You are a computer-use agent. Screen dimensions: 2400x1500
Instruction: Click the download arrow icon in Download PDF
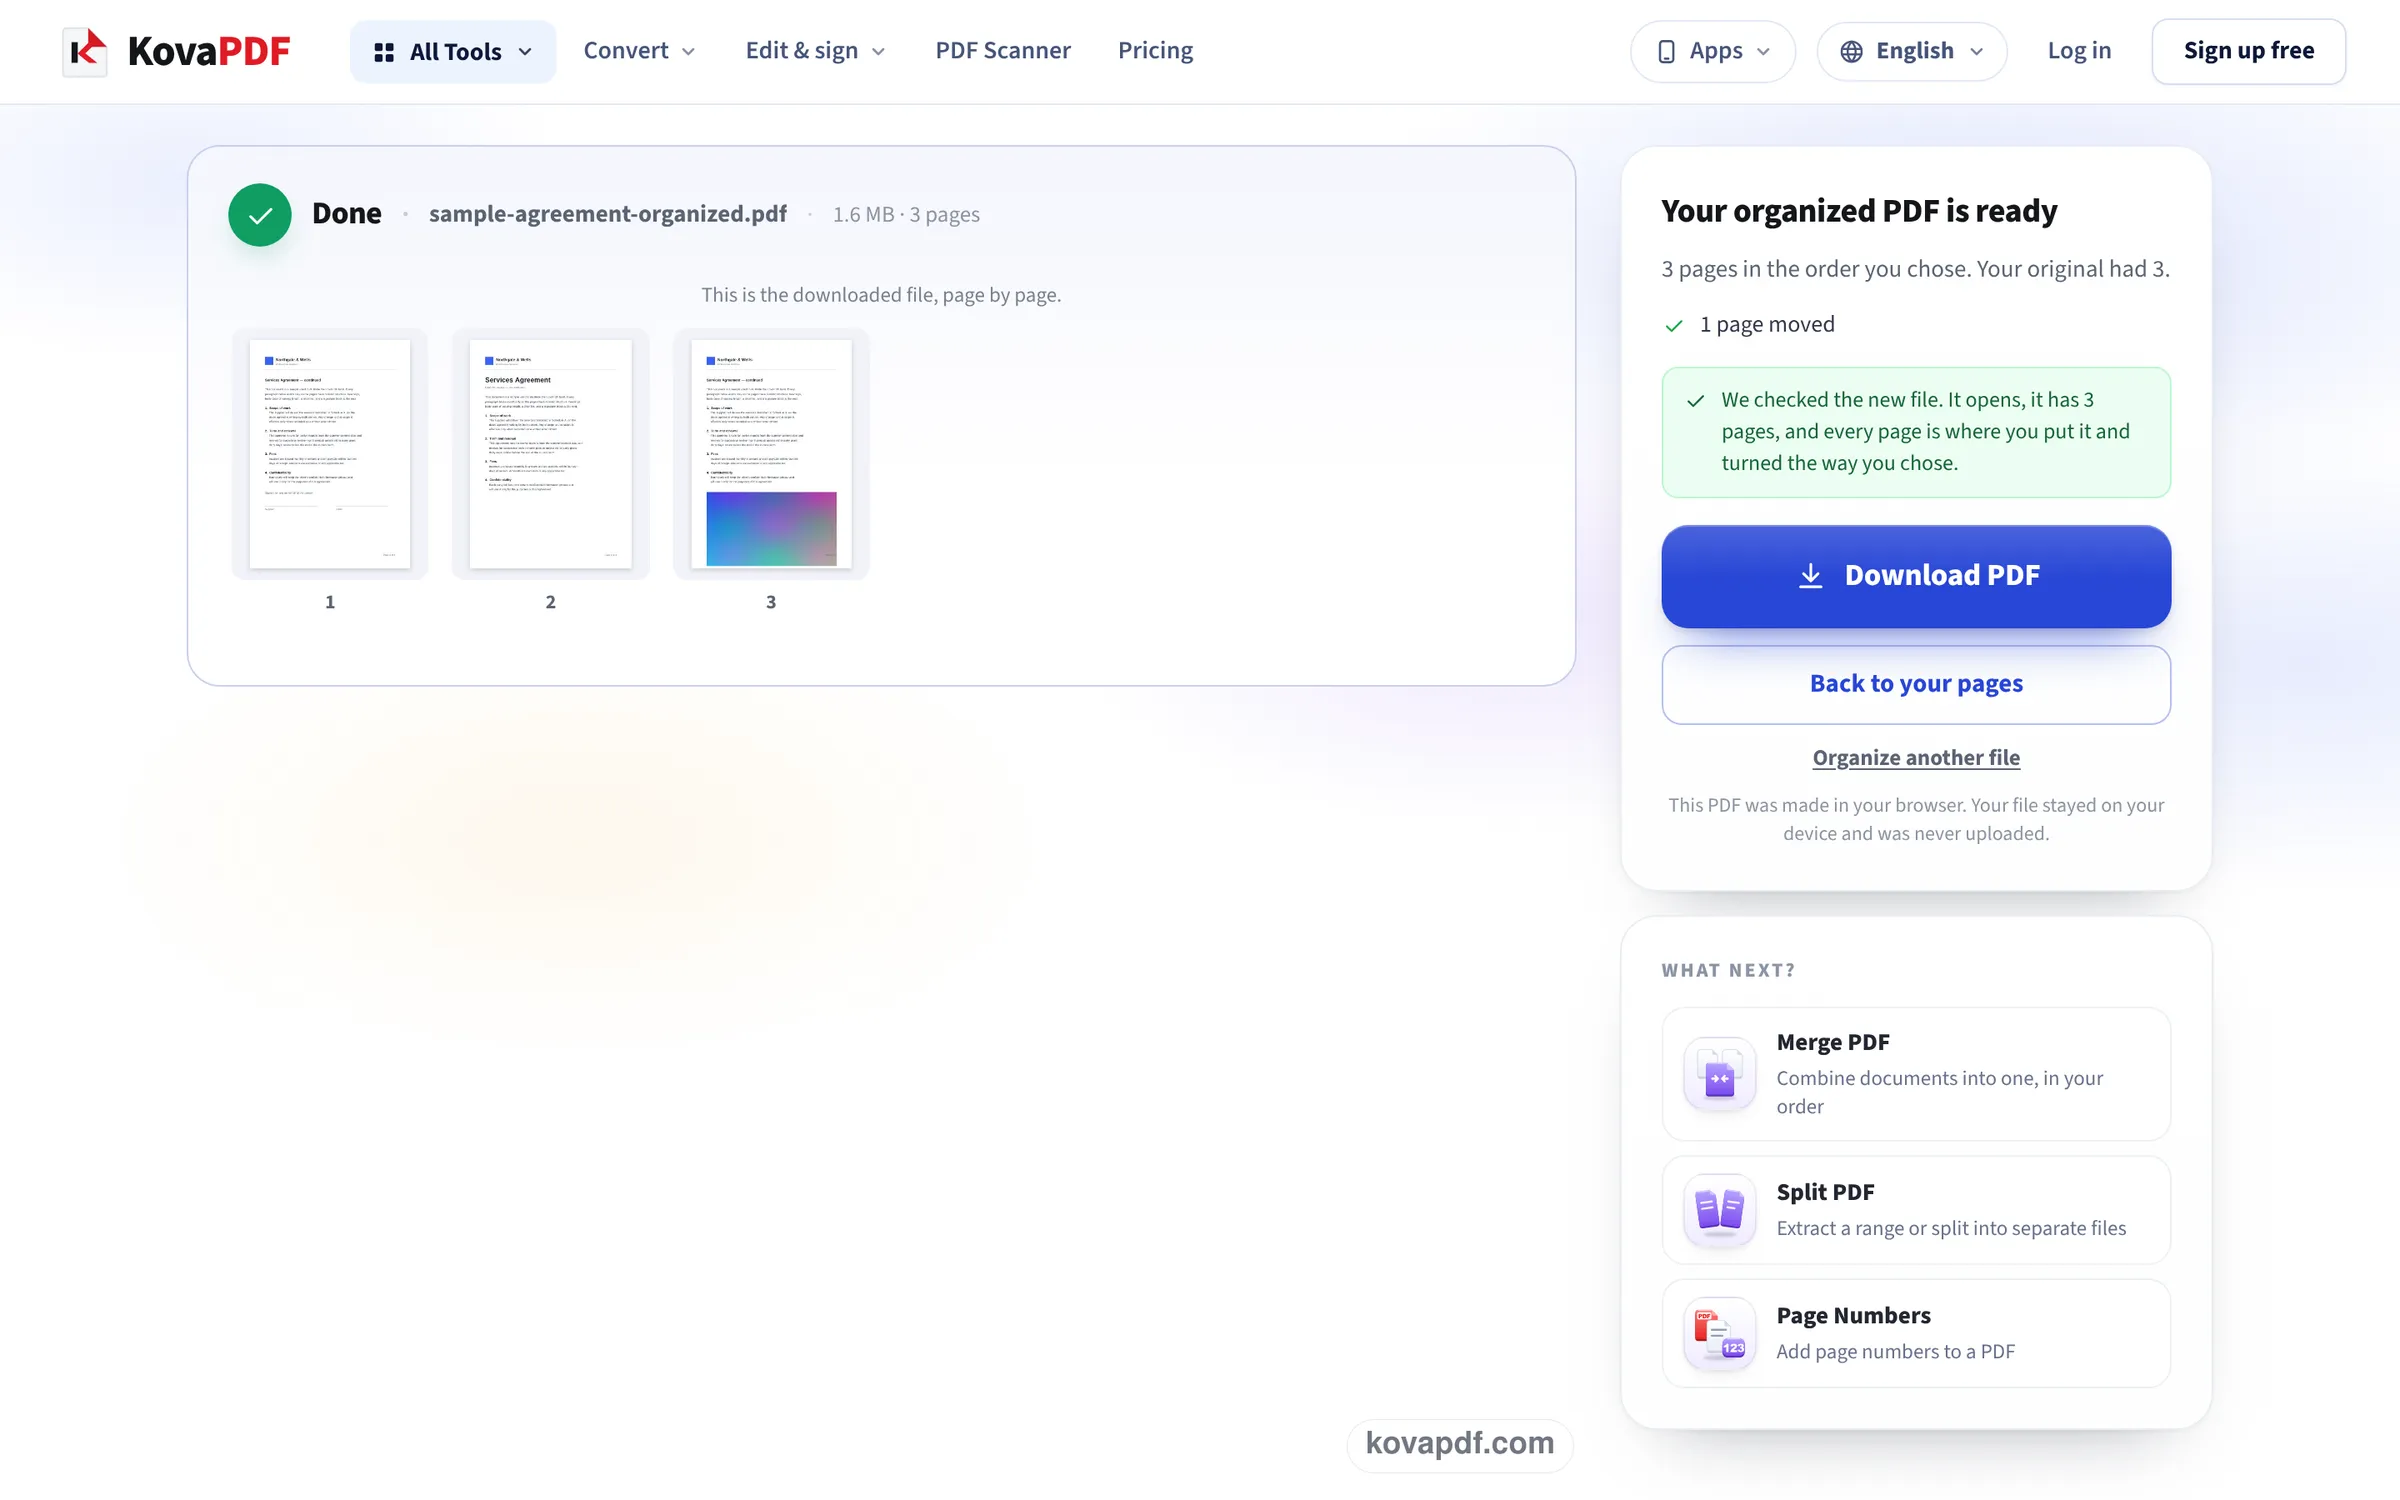[1810, 576]
